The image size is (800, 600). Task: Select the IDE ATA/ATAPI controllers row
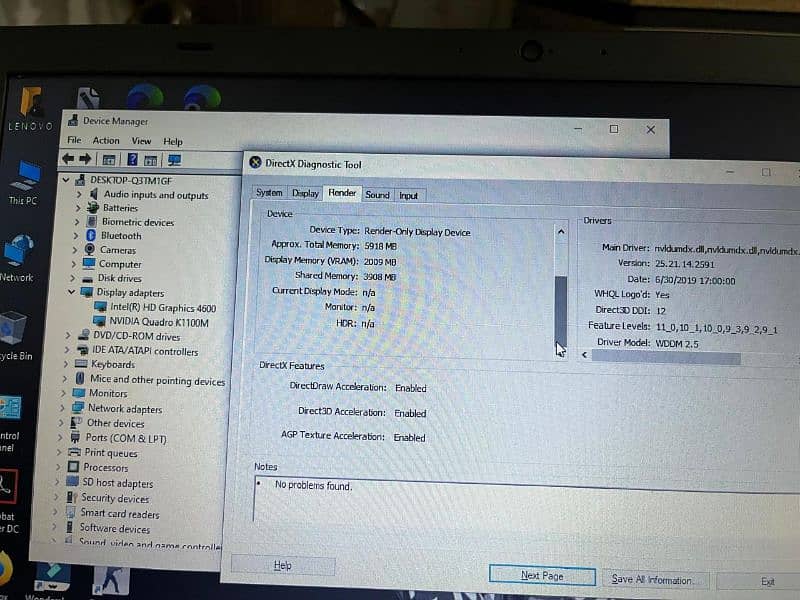click(x=137, y=351)
